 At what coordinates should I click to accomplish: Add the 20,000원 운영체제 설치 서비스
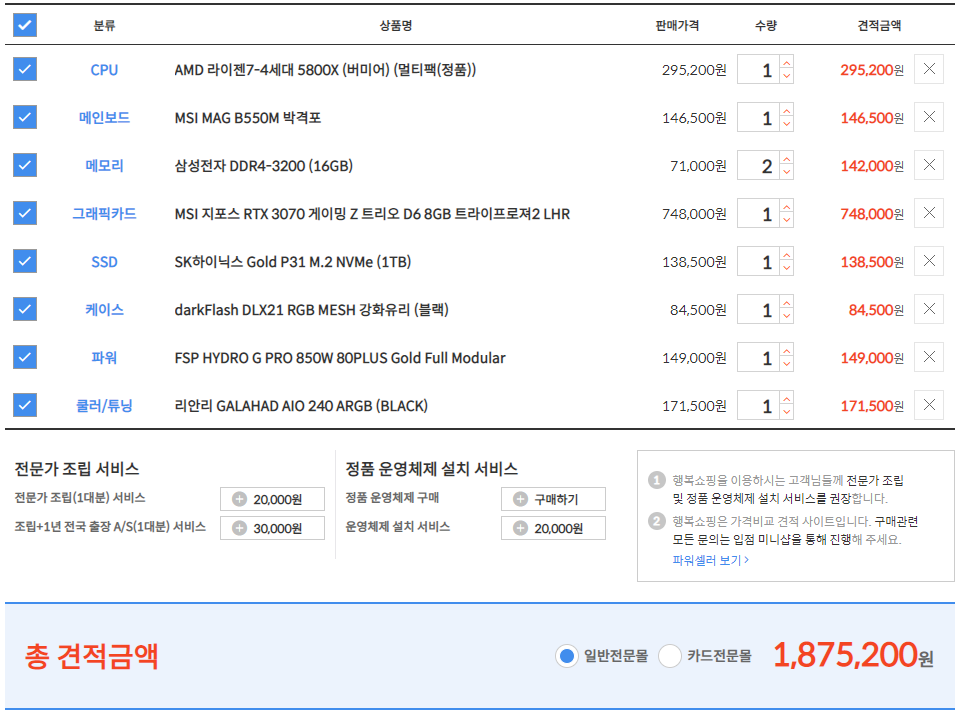click(553, 528)
